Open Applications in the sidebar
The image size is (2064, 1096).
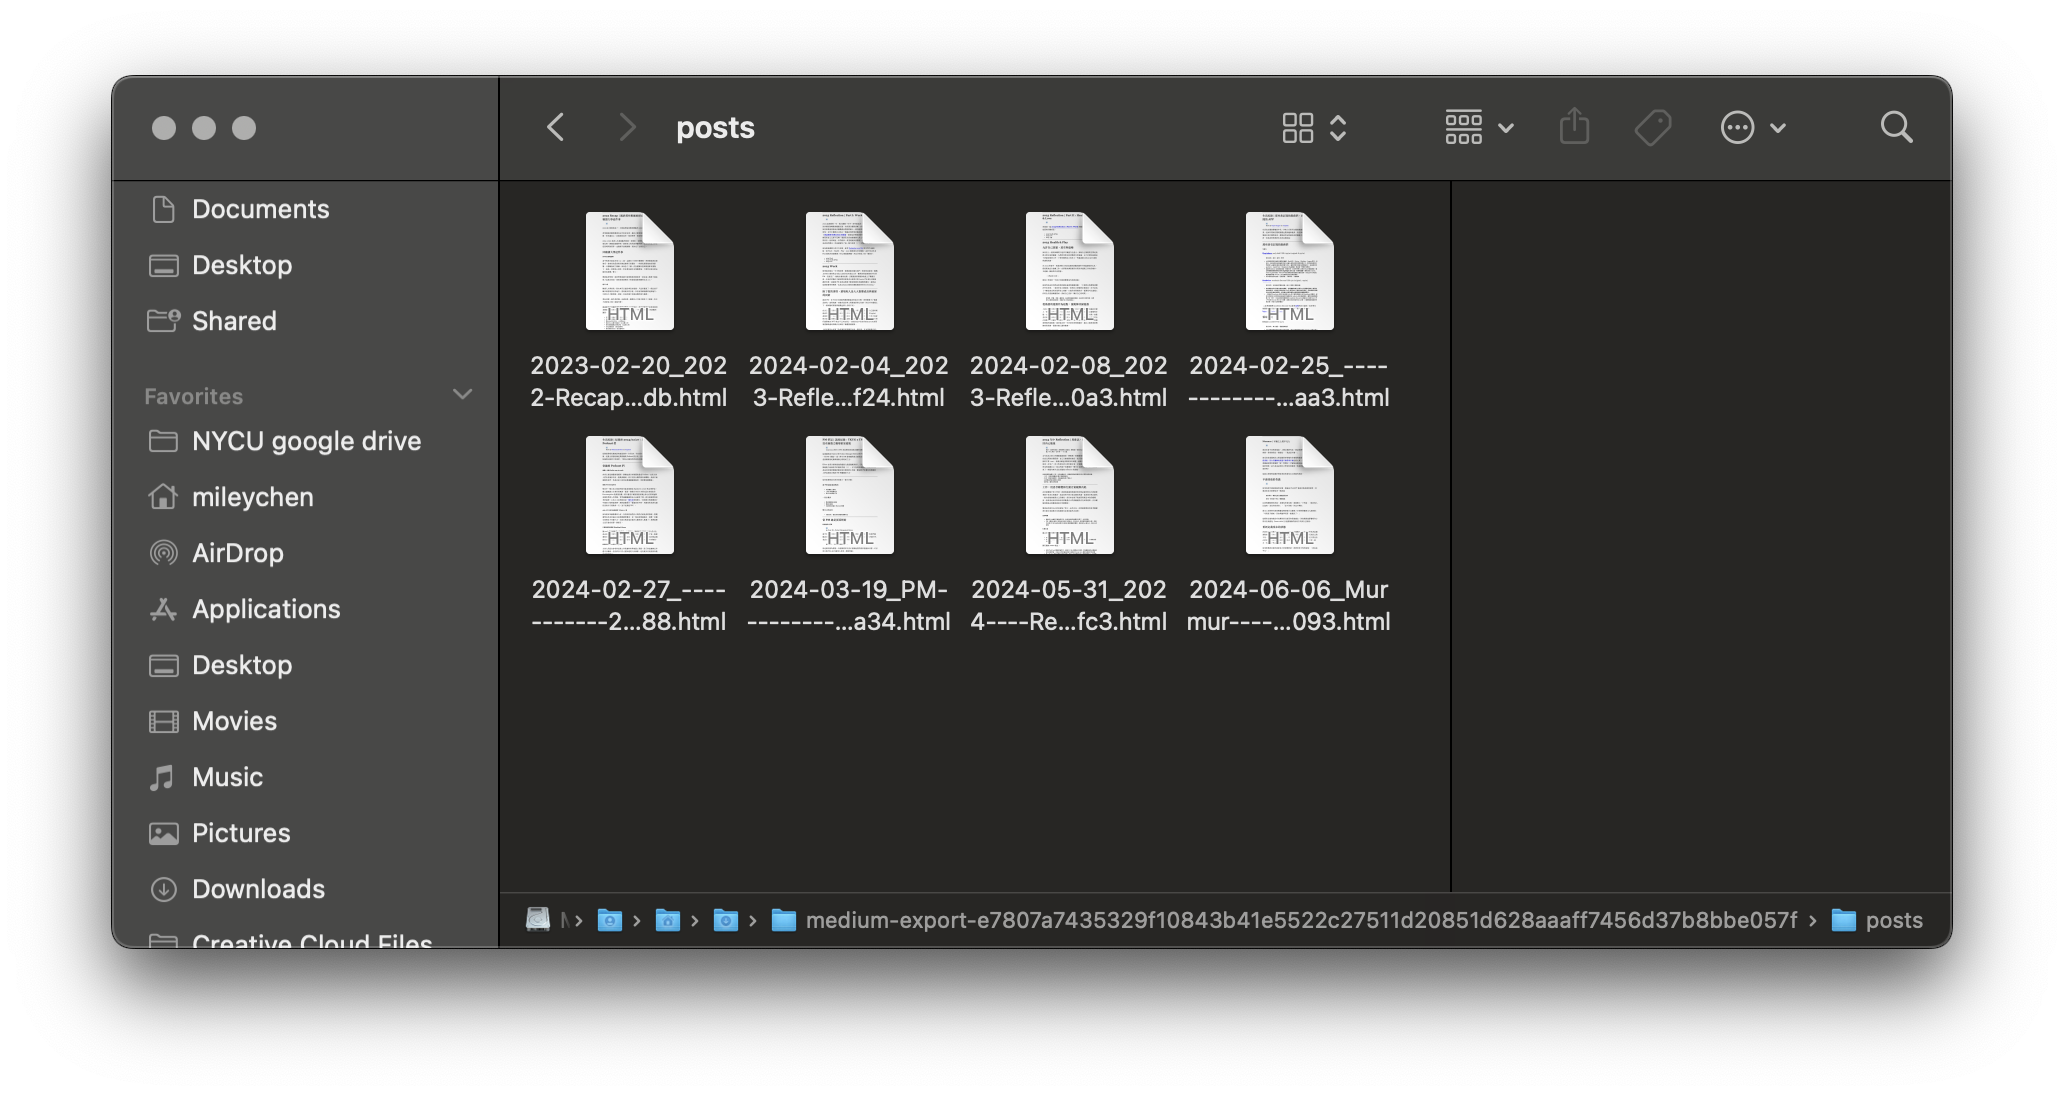click(265, 609)
